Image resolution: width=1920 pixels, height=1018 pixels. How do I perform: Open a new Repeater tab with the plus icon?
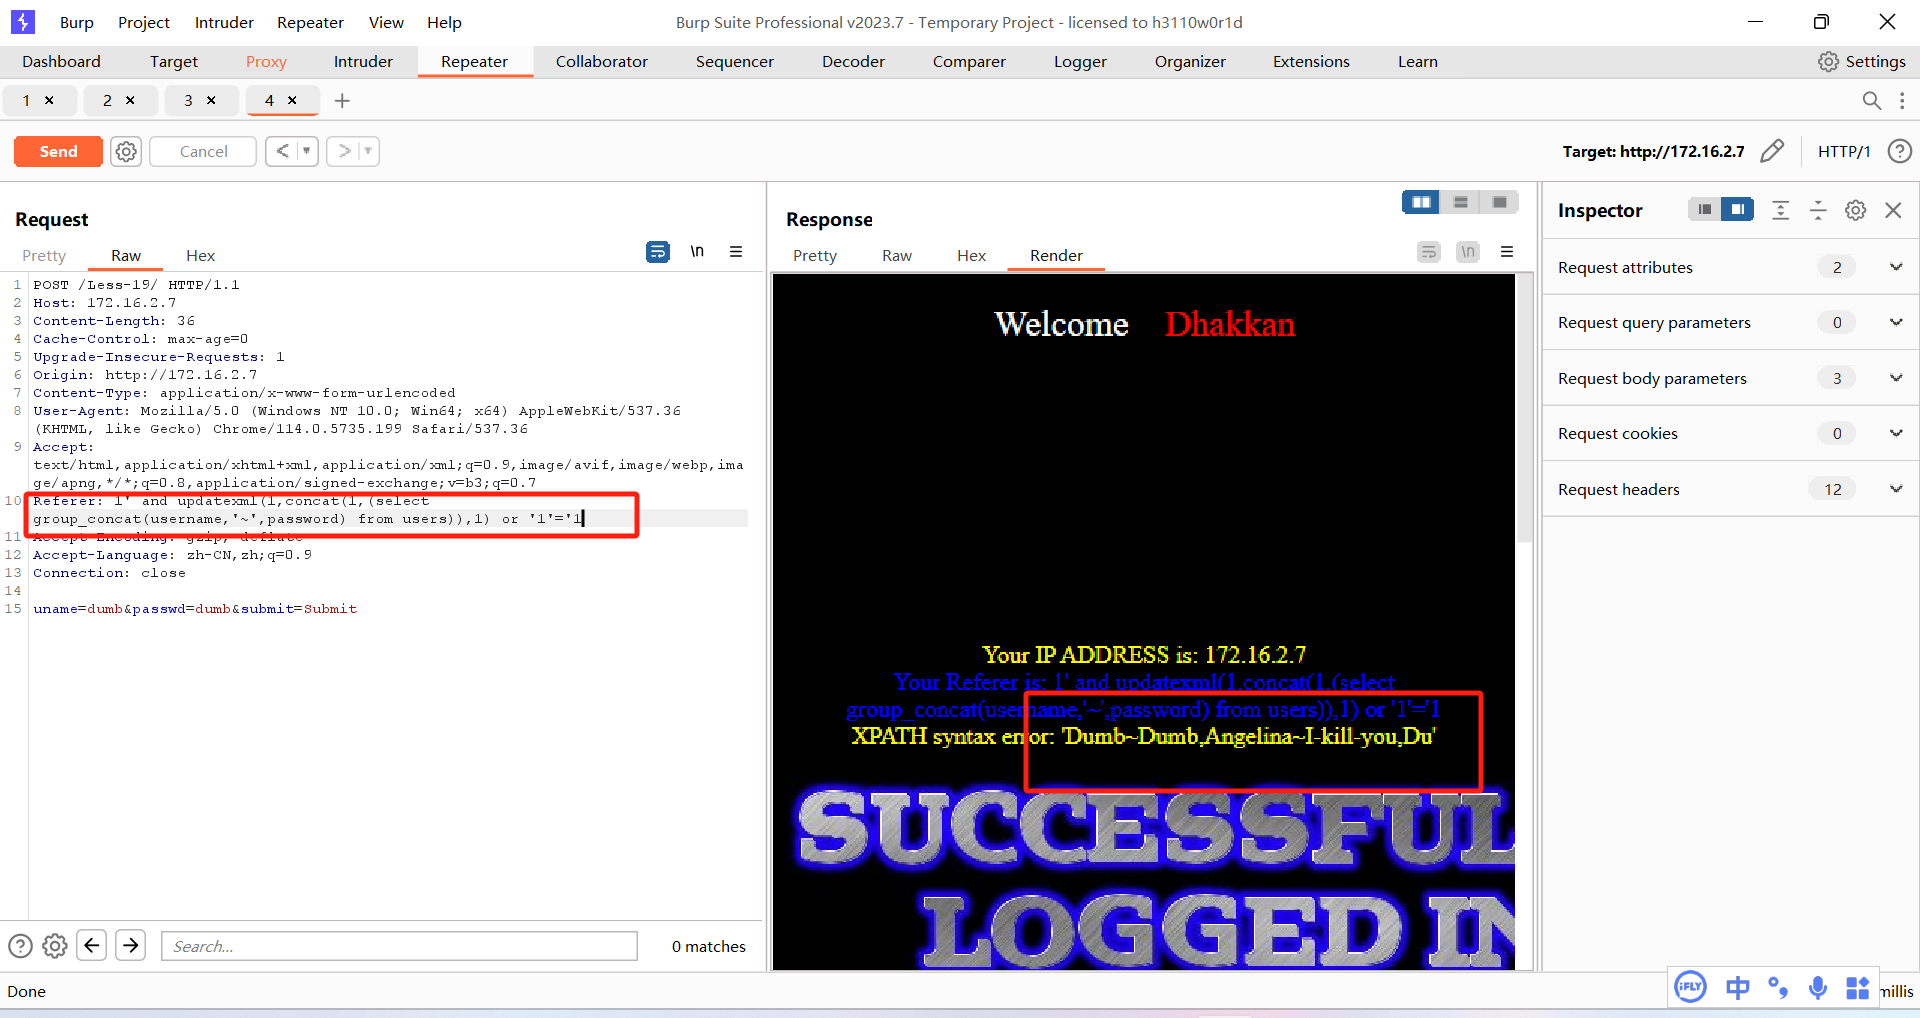(x=343, y=100)
